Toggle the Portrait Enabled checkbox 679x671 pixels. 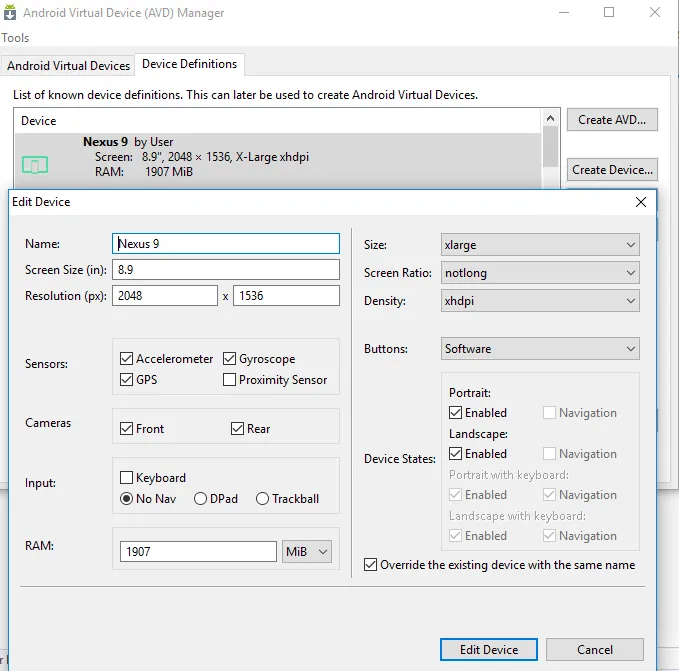(x=455, y=413)
